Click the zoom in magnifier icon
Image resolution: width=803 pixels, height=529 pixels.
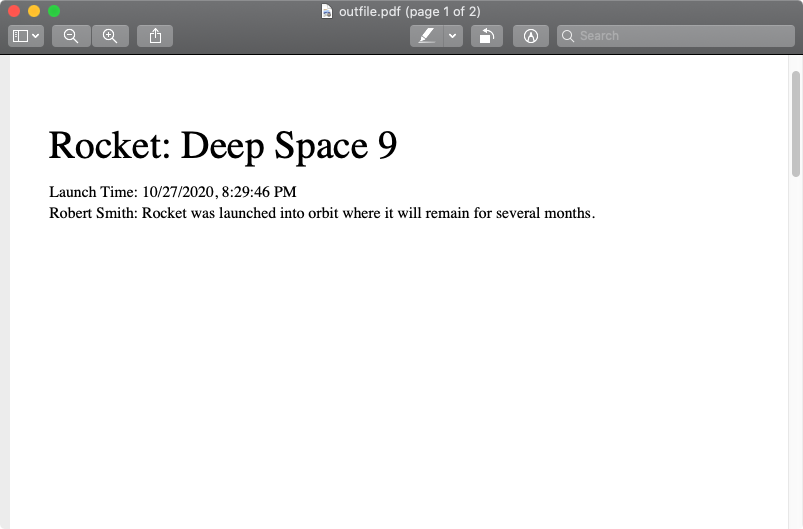point(110,36)
